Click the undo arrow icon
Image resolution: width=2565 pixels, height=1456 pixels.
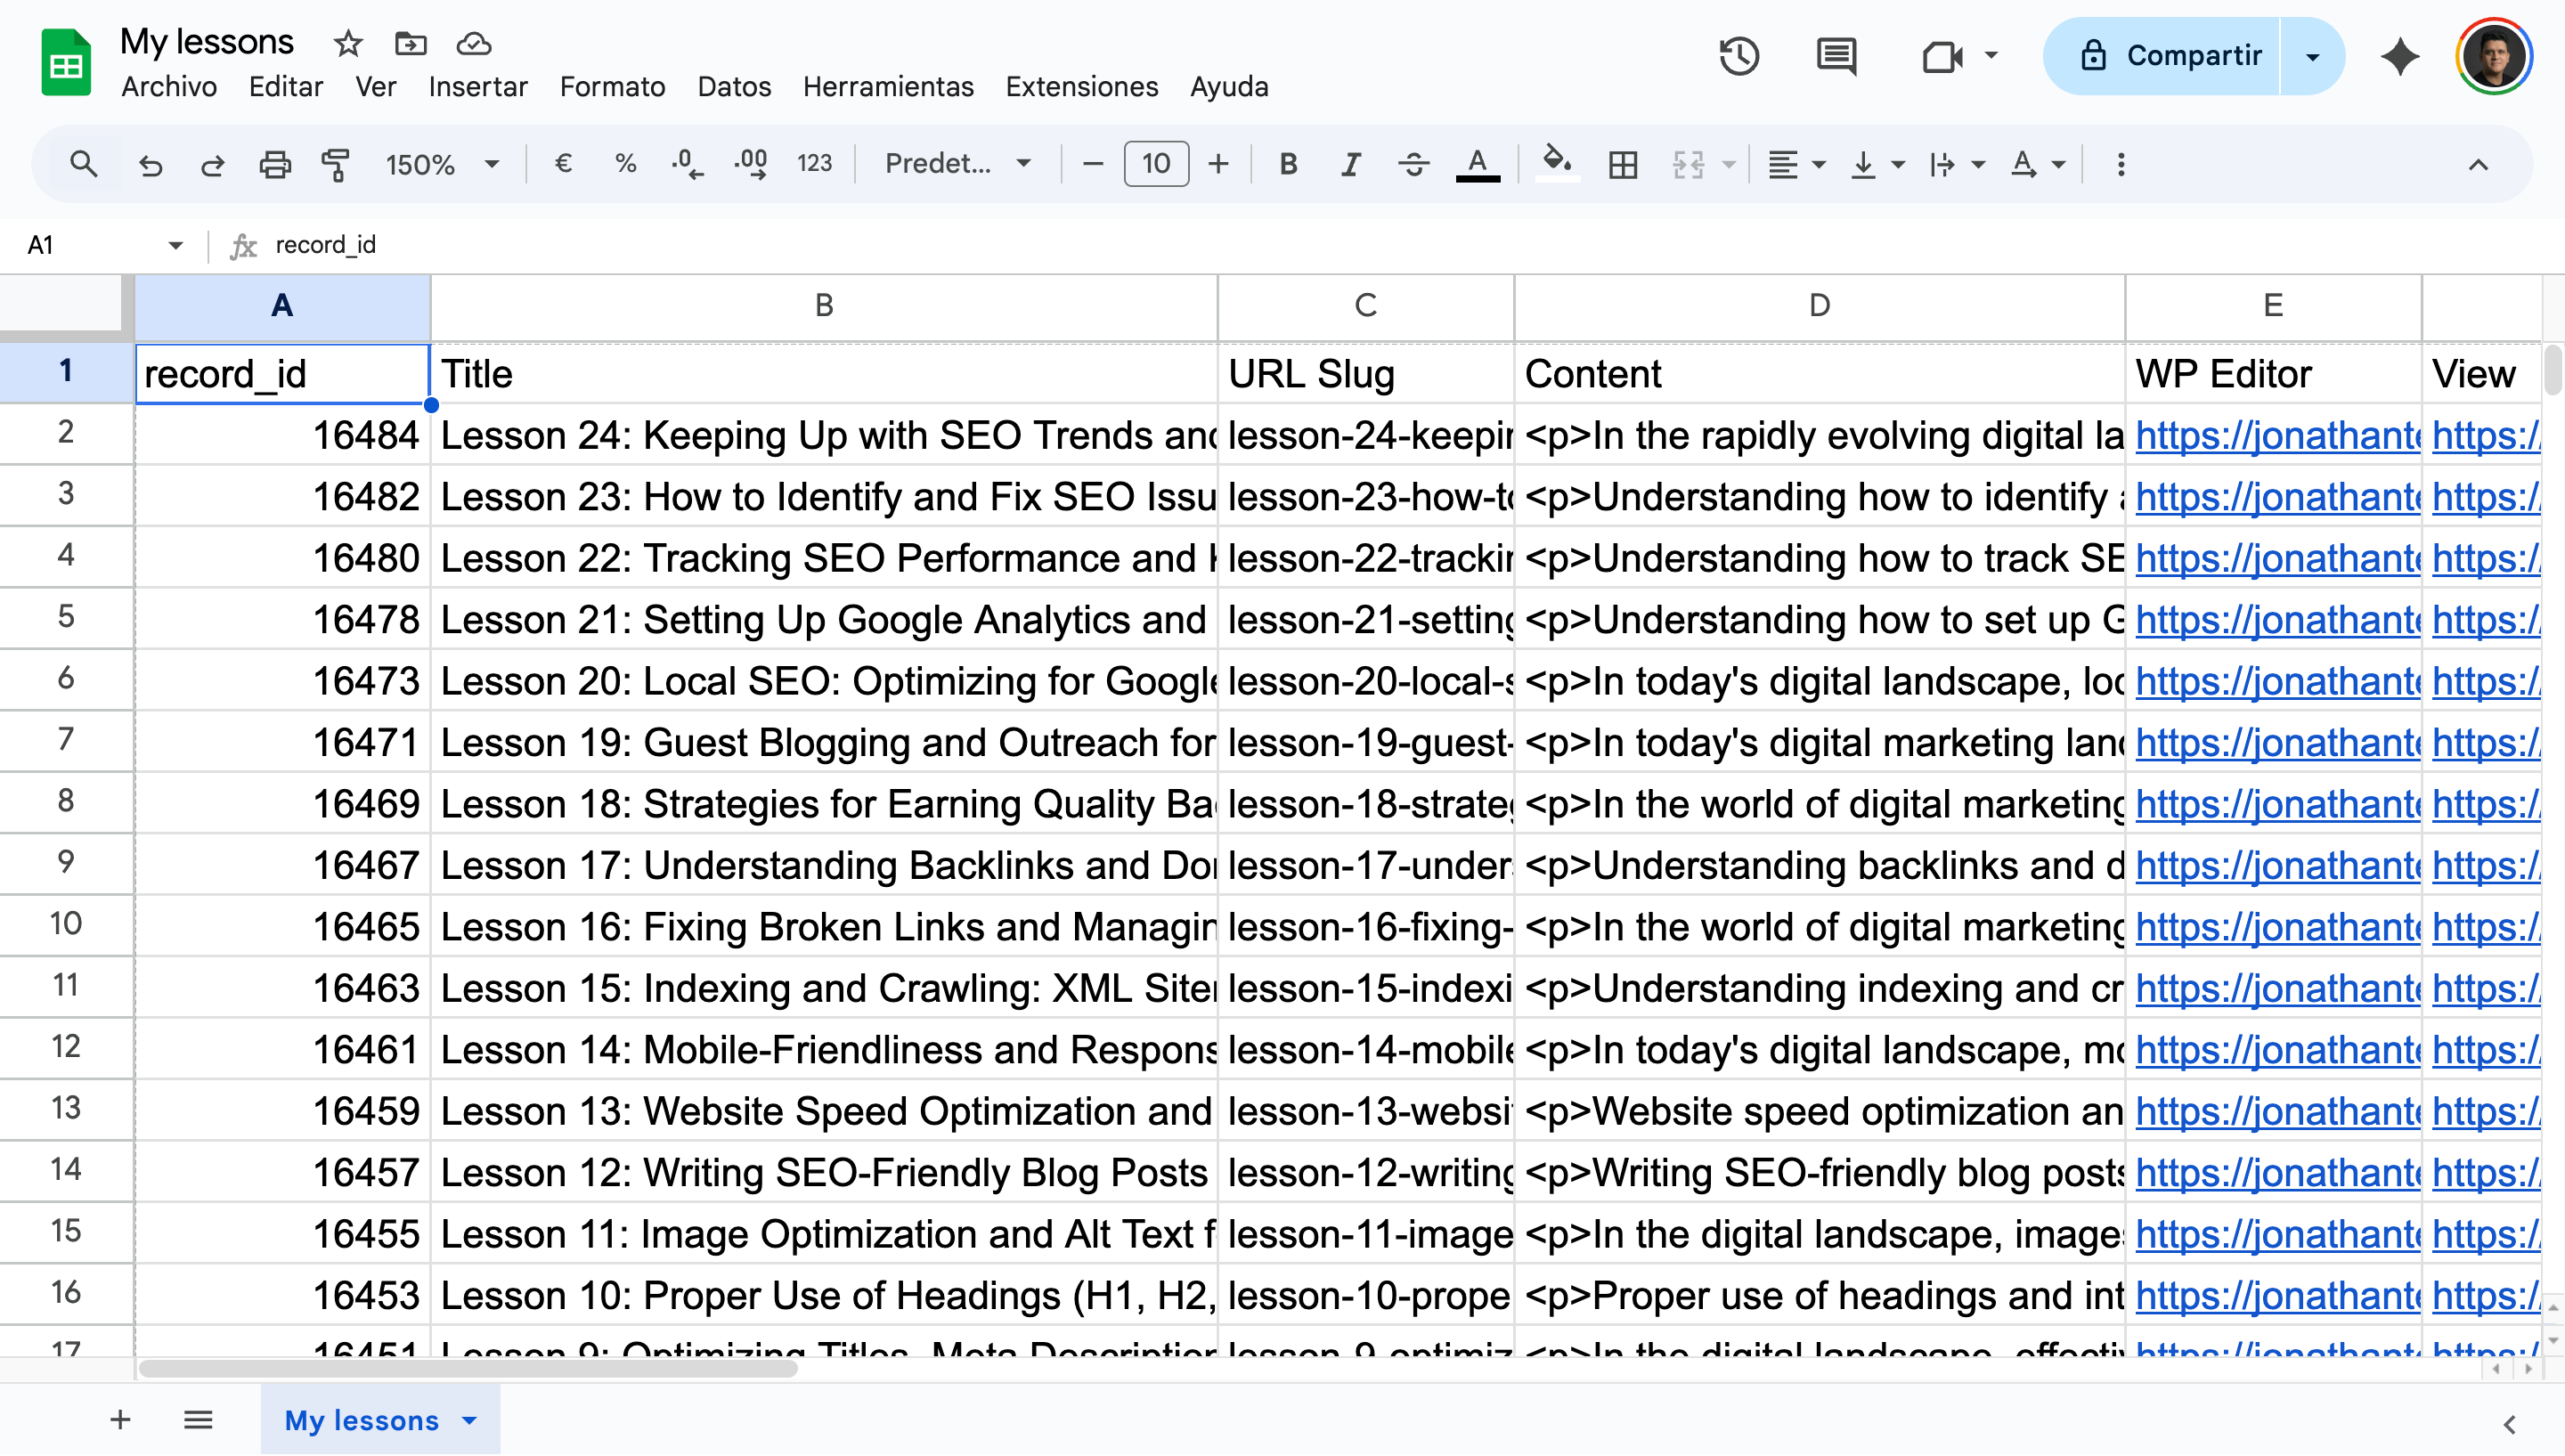pyautogui.click(x=151, y=164)
